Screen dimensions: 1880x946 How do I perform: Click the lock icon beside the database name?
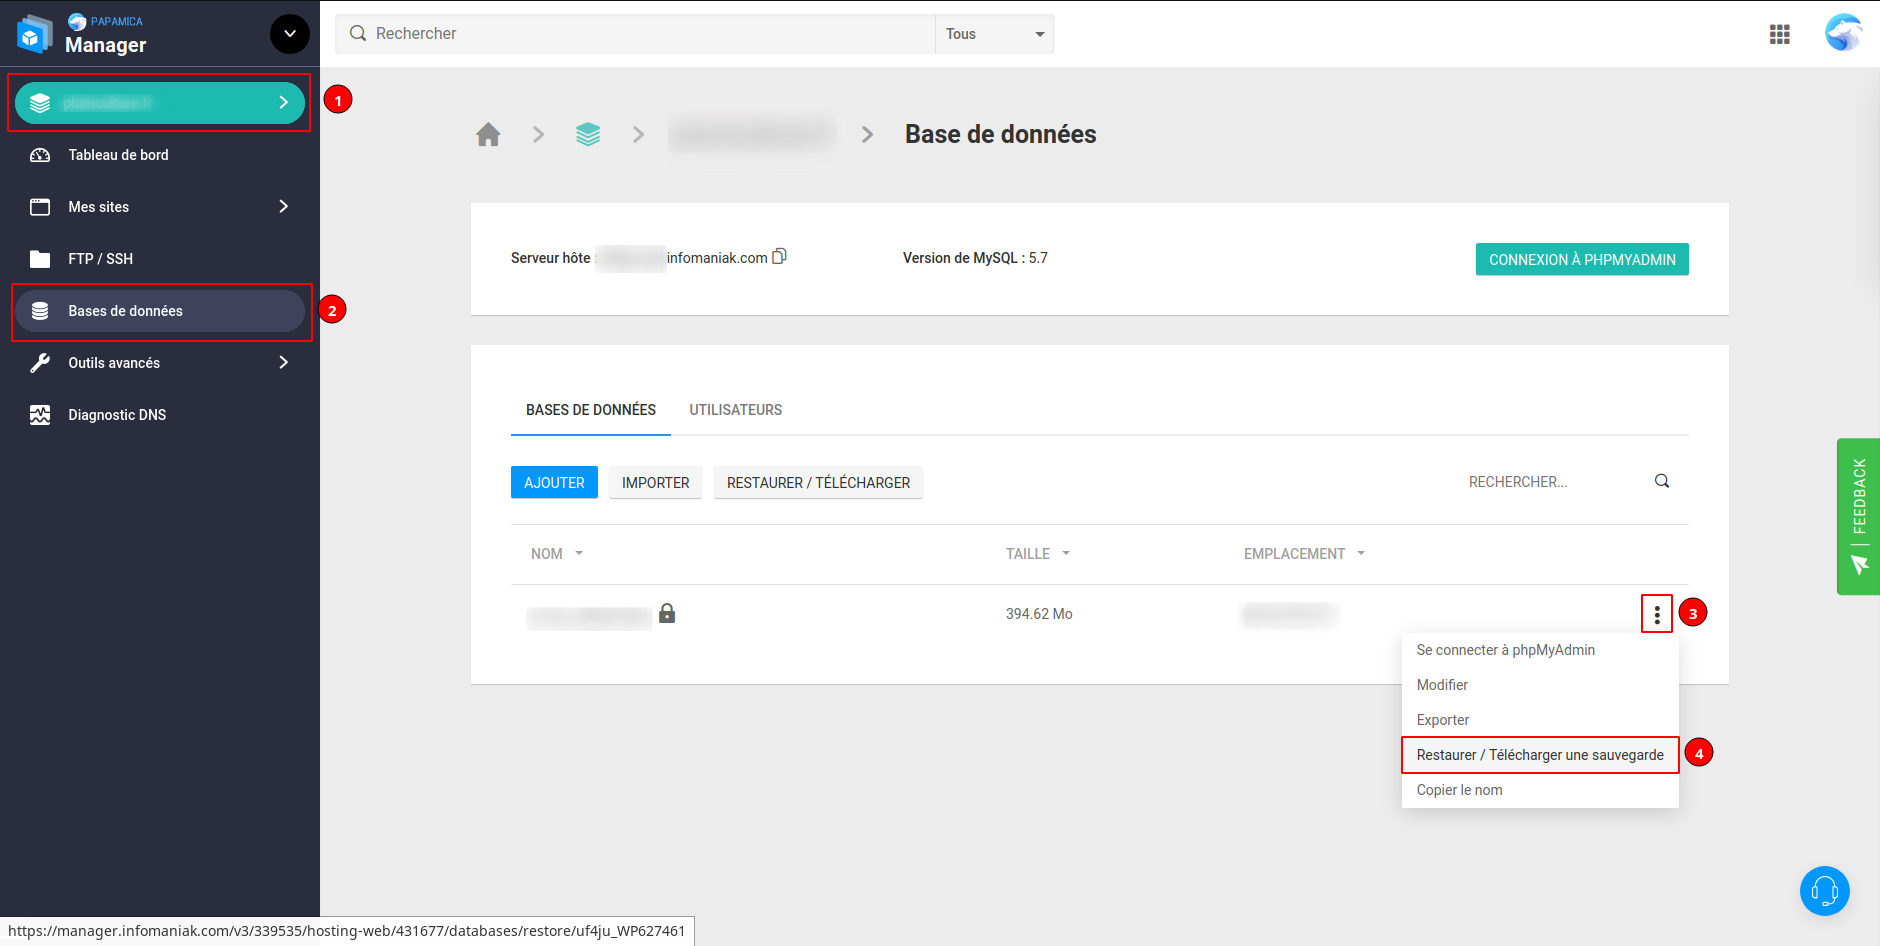click(667, 614)
